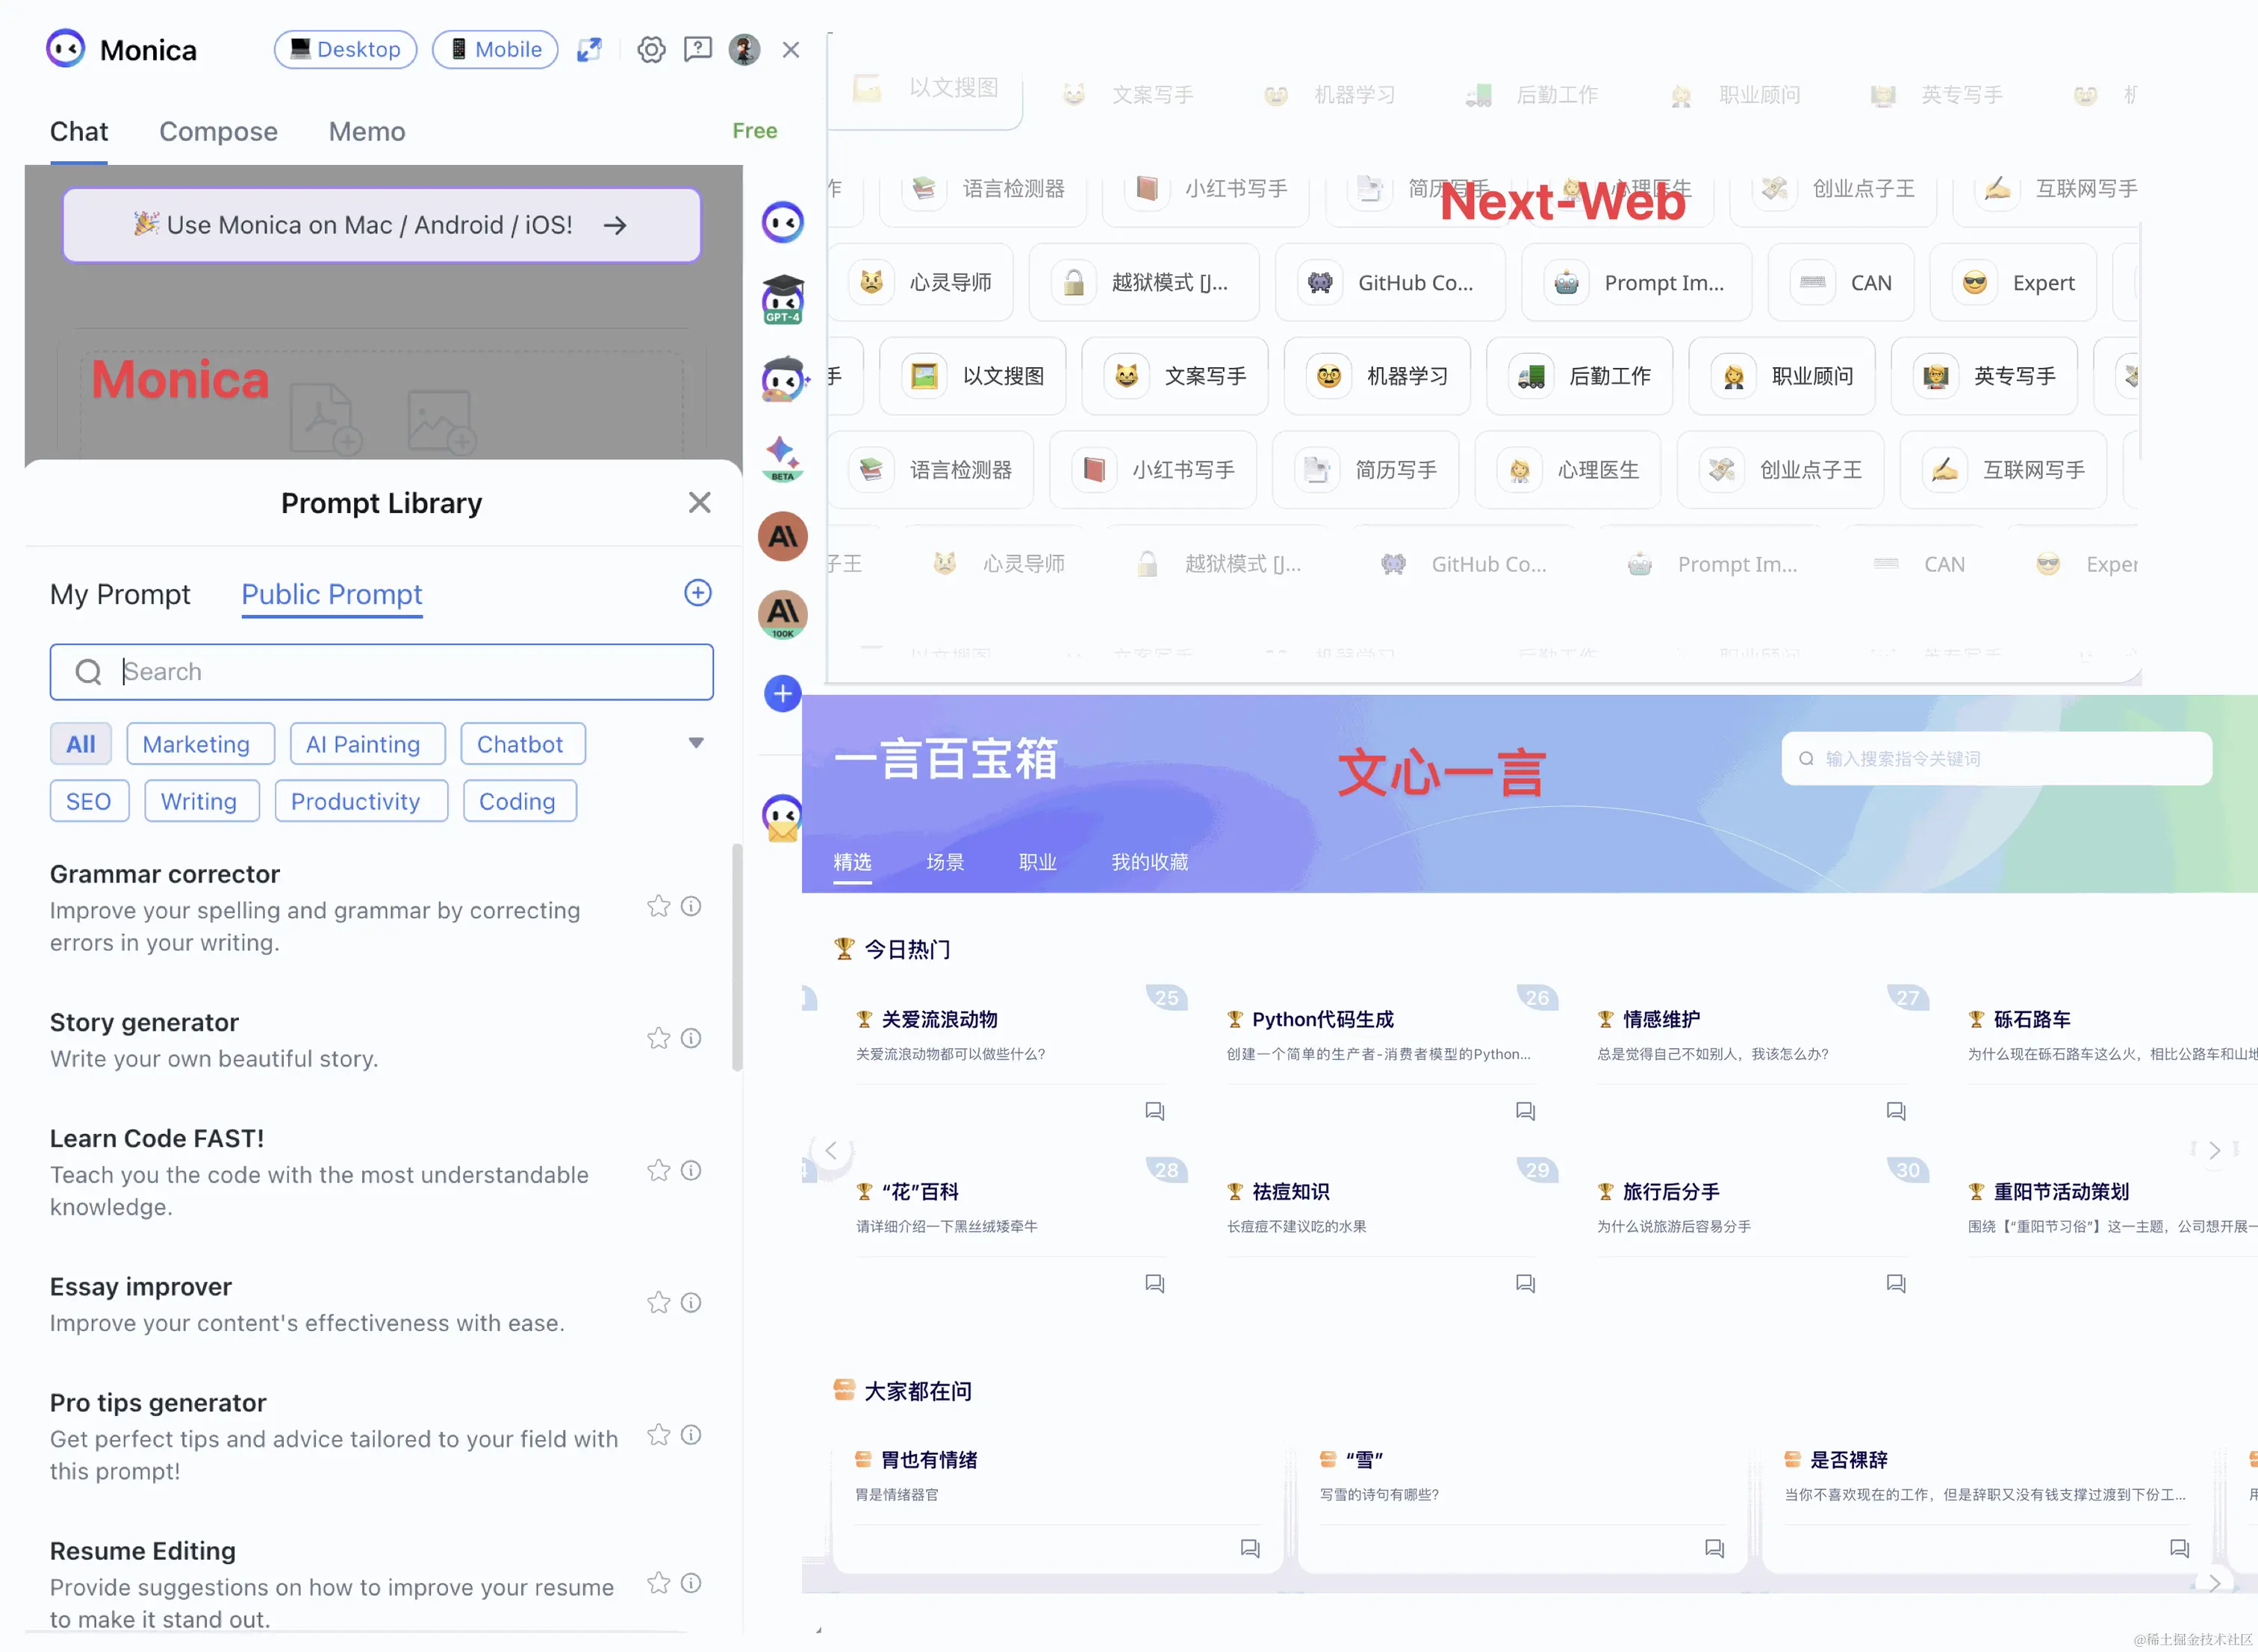The width and height of the screenshot is (2258, 1652).
Task: Switch to the Memo tab
Action: 367,132
